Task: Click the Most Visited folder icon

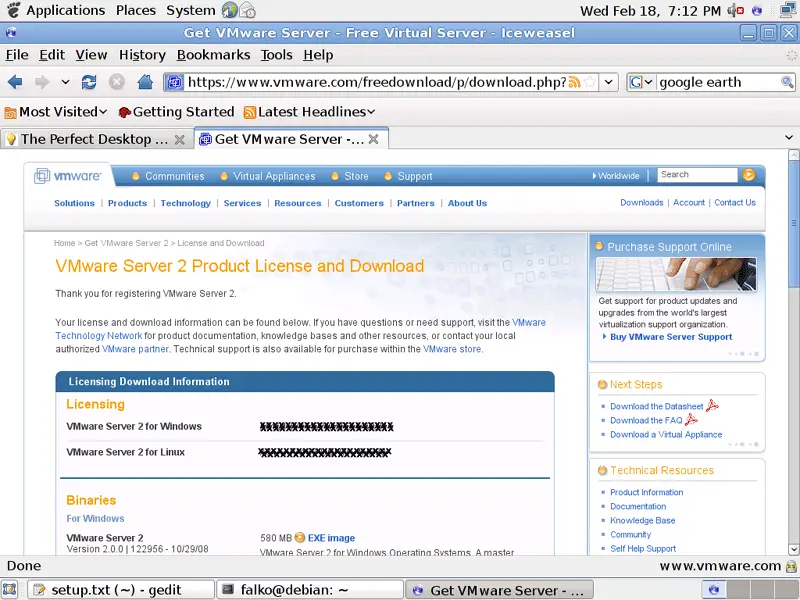Action: pyautogui.click(x=10, y=112)
